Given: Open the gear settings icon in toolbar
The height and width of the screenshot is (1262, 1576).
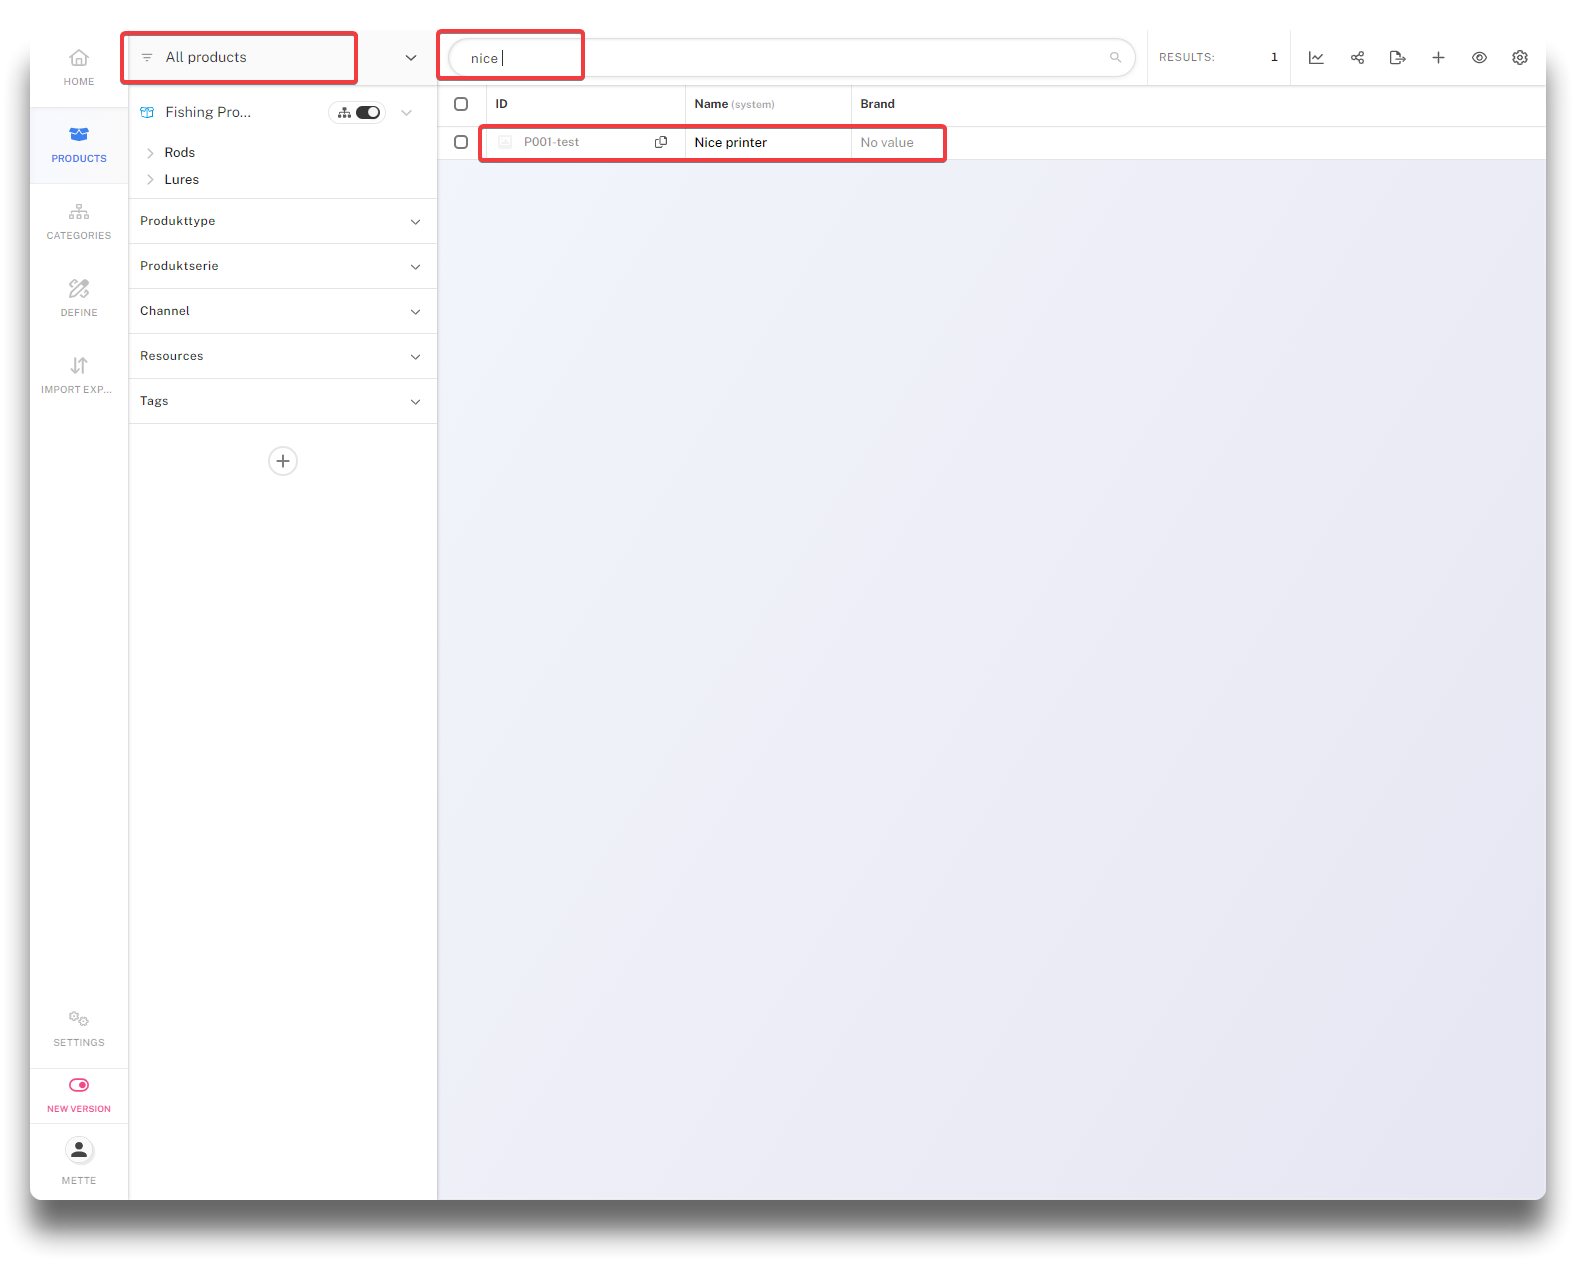Looking at the screenshot, I should click(1519, 58).
